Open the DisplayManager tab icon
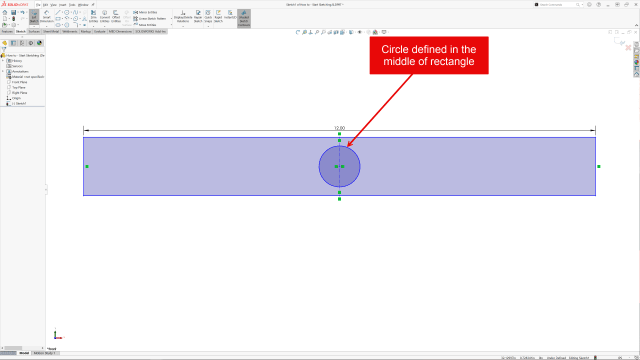640x360 pixels. click(39, 43)
